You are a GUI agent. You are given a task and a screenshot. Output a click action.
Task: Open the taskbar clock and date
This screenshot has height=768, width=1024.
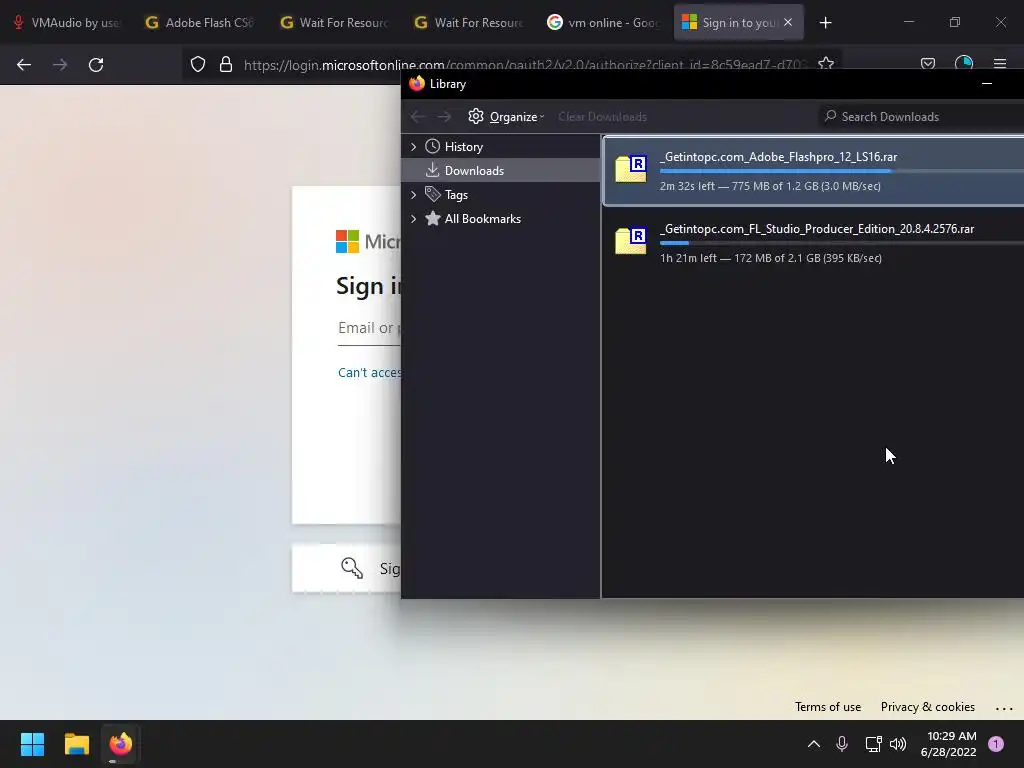pyautogui.click(x=949, y=744)
